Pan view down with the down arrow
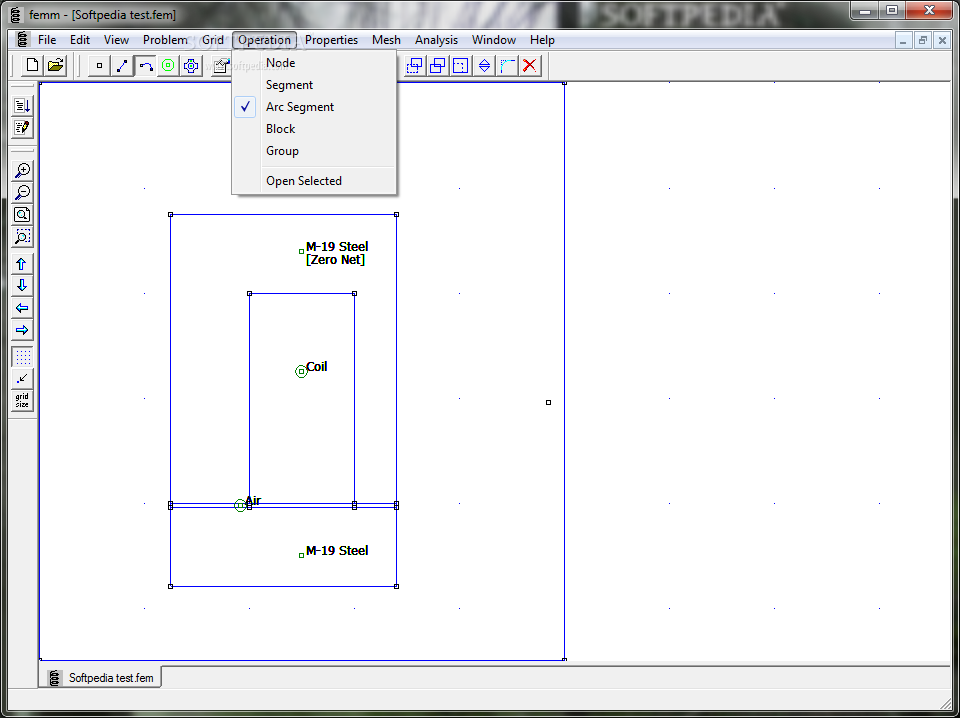Image resolution: width=960 pixels, height=718 pixels. pos(22,286)
